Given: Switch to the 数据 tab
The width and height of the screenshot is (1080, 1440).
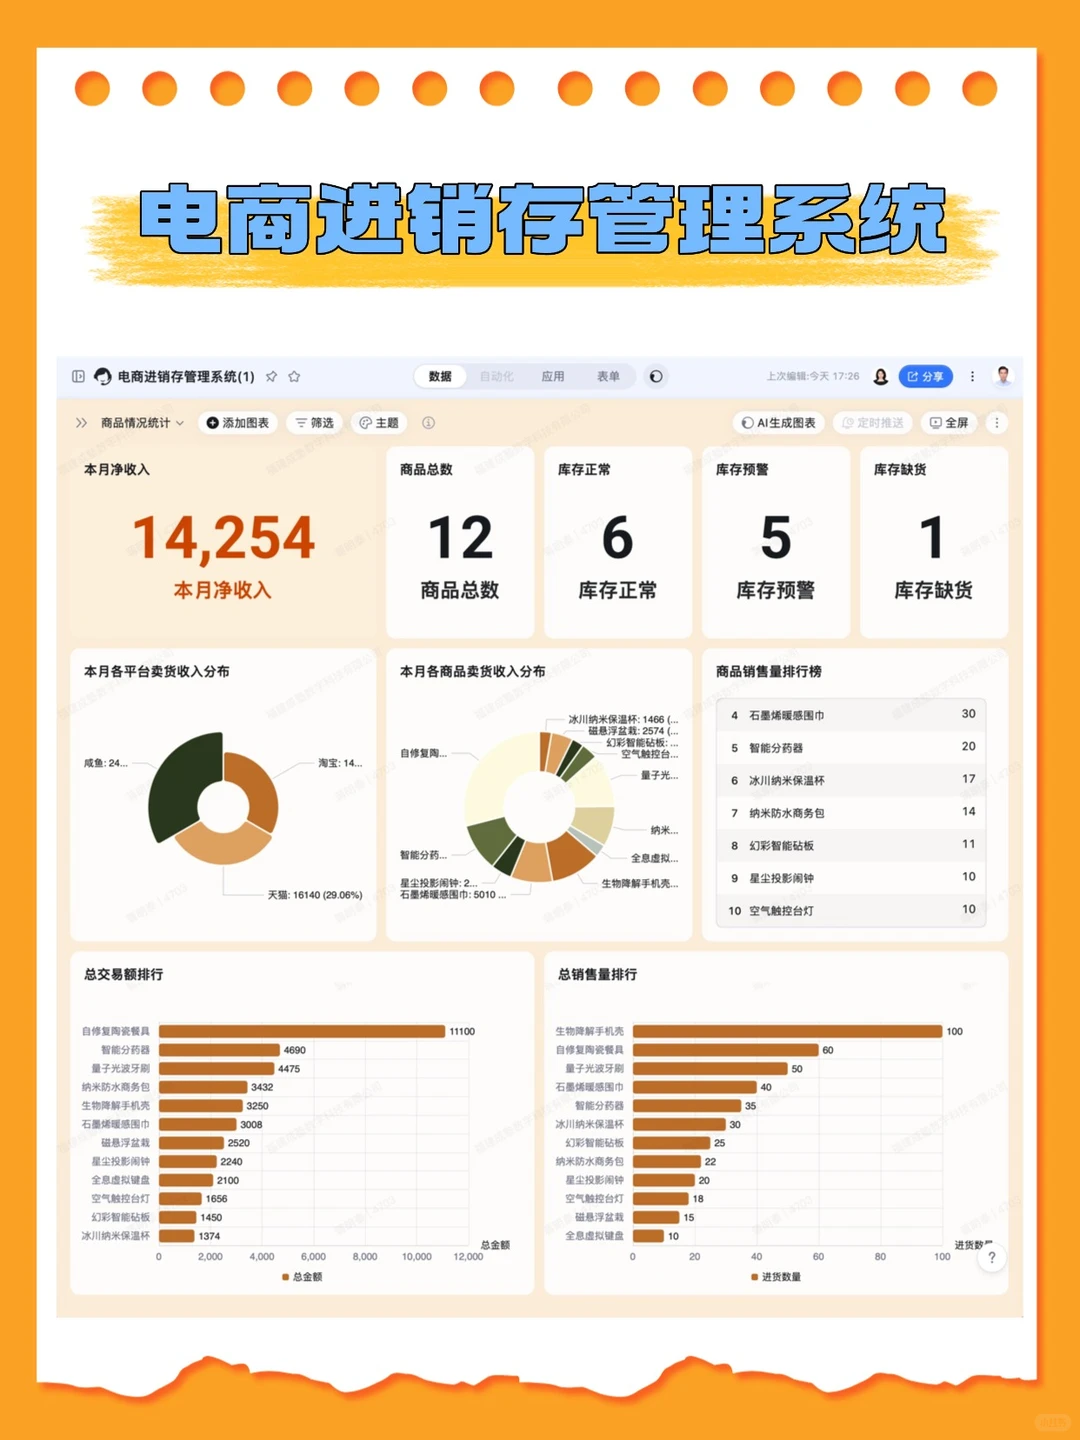Looking at the screenshot, I should click(440, 377).
